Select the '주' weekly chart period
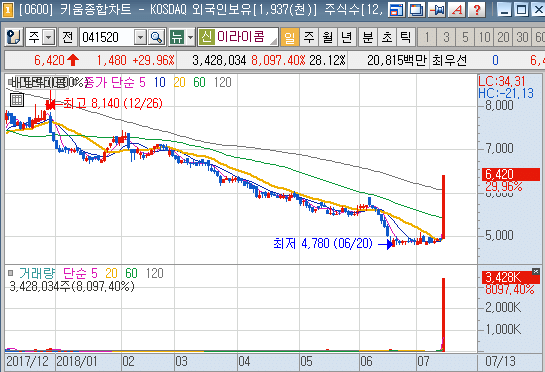Image resolution: width=545 pixels, height=372 pixels. [309, 37]
